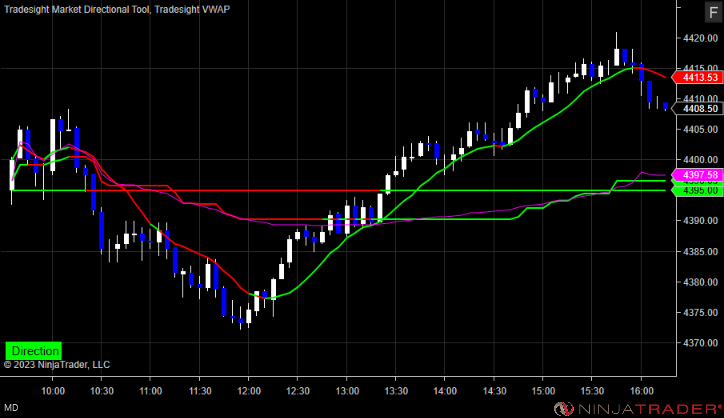
Task: Click the 13:30 time axis label
Action: 396,391
